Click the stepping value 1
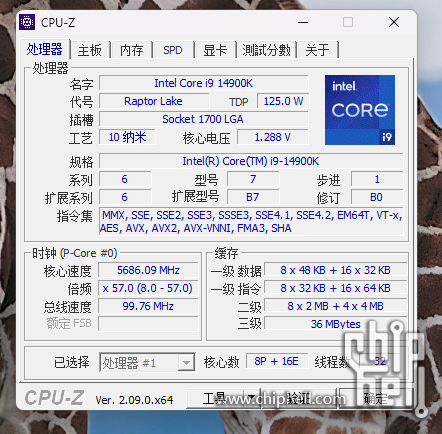 click(377, 179)
